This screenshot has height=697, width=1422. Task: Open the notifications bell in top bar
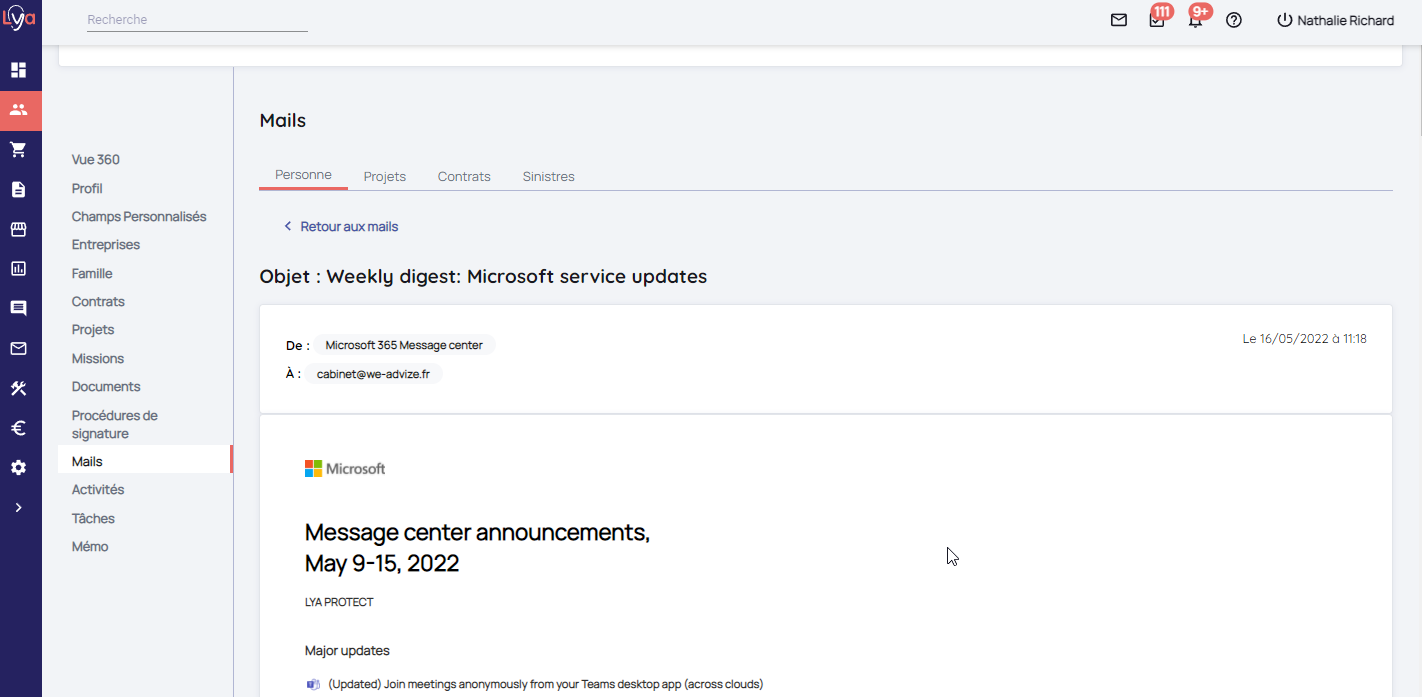1195,20
